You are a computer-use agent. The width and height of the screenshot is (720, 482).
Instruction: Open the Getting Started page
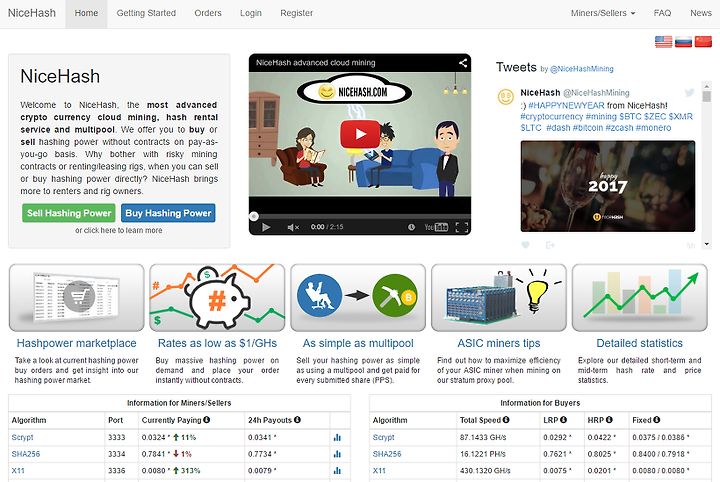point(146,13)
